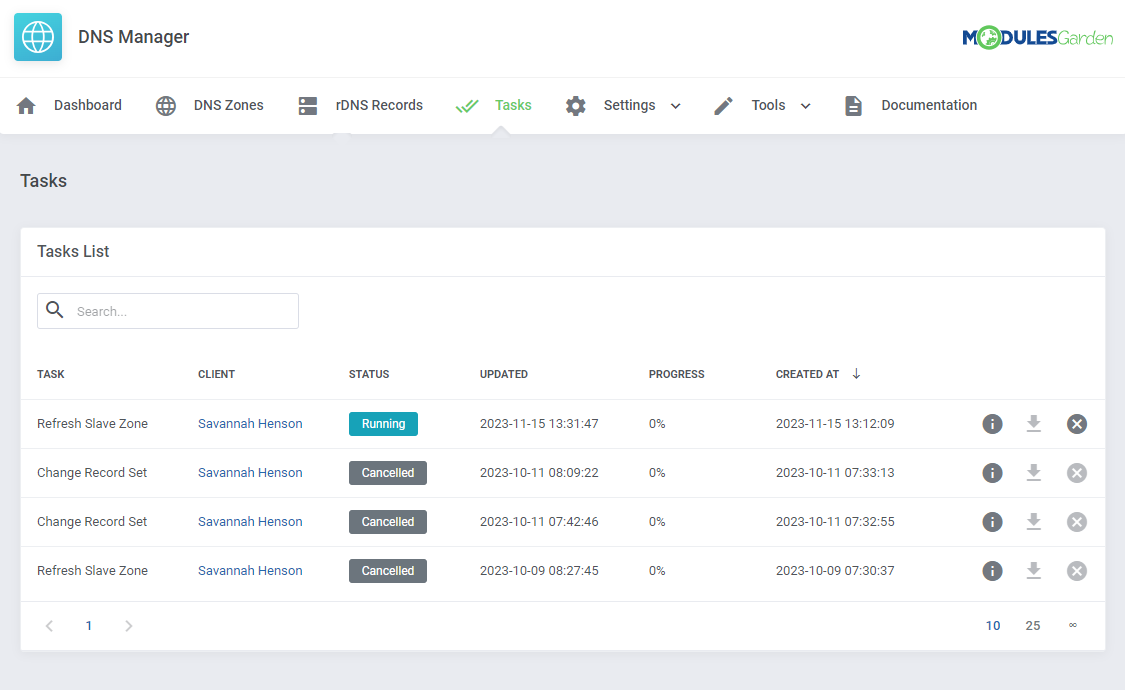This screenshot has height=690, width=1125.
Task: Click cancel icon for task created 2023-10-11 07:32:55
Action: coord(1077,521)
